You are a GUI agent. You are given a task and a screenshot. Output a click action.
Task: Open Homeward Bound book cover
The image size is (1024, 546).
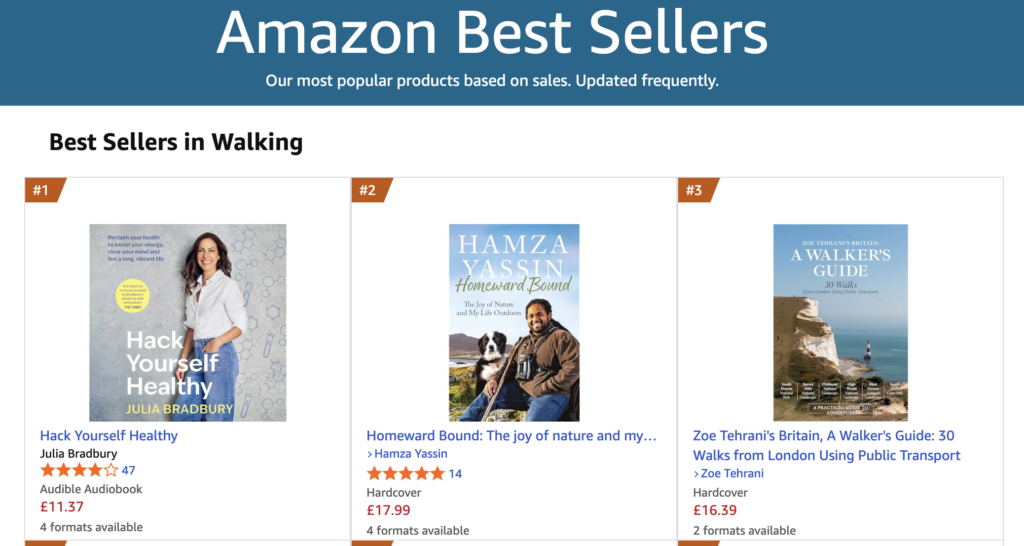coord(514,322)
